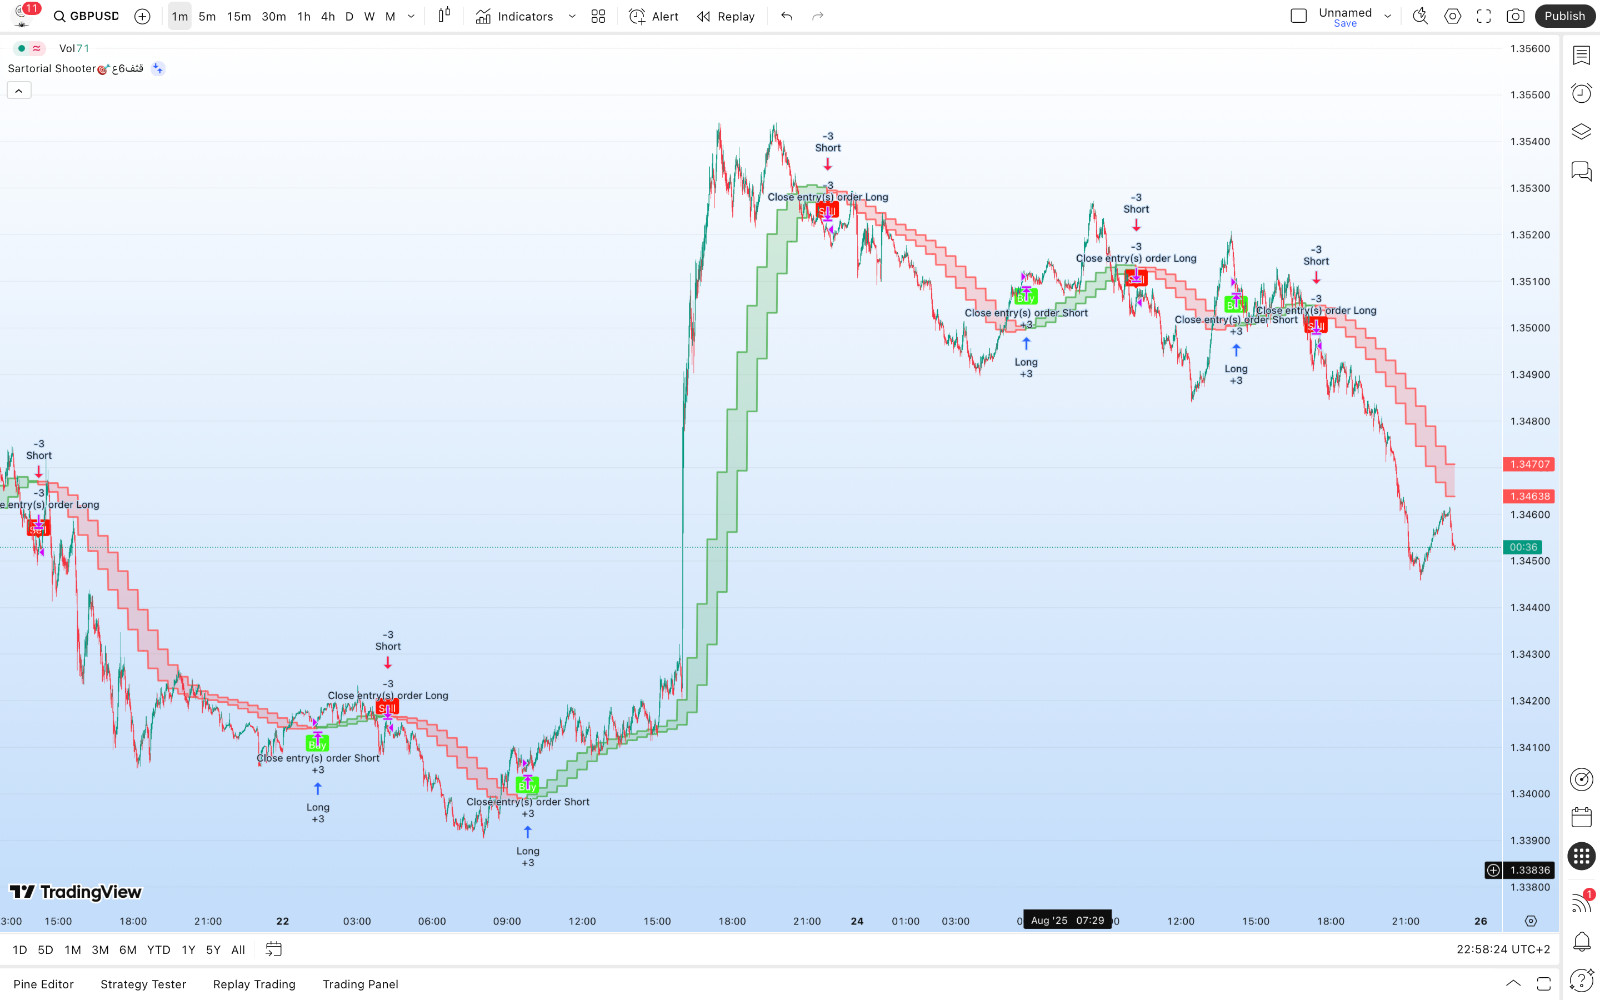Open the candlestick chart style selector
This screenshot has width=1600, height=1000.
point(444,16)
